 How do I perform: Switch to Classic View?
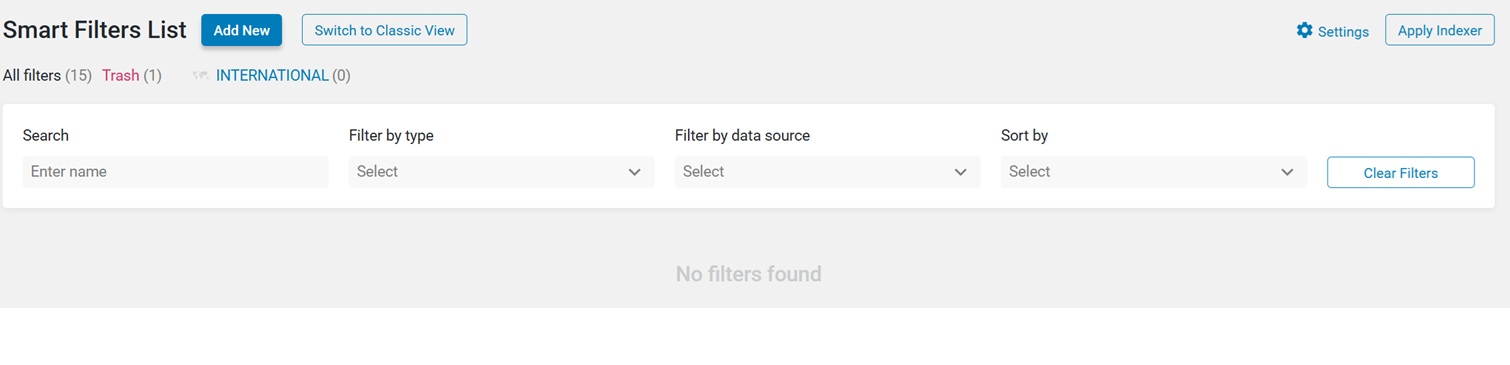click(x=384, y=30)
